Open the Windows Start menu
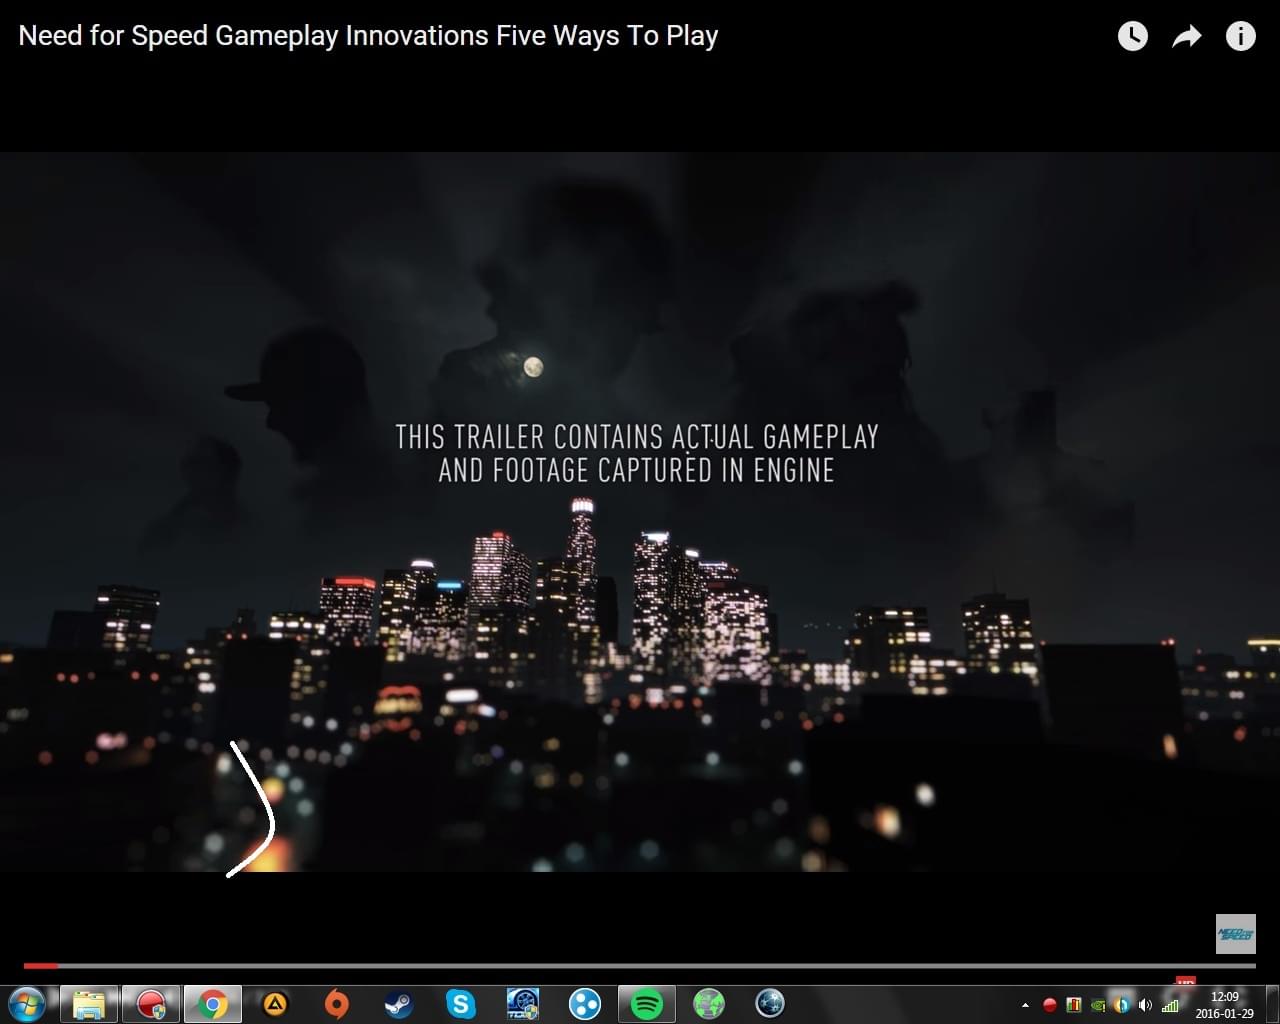 27,1003
